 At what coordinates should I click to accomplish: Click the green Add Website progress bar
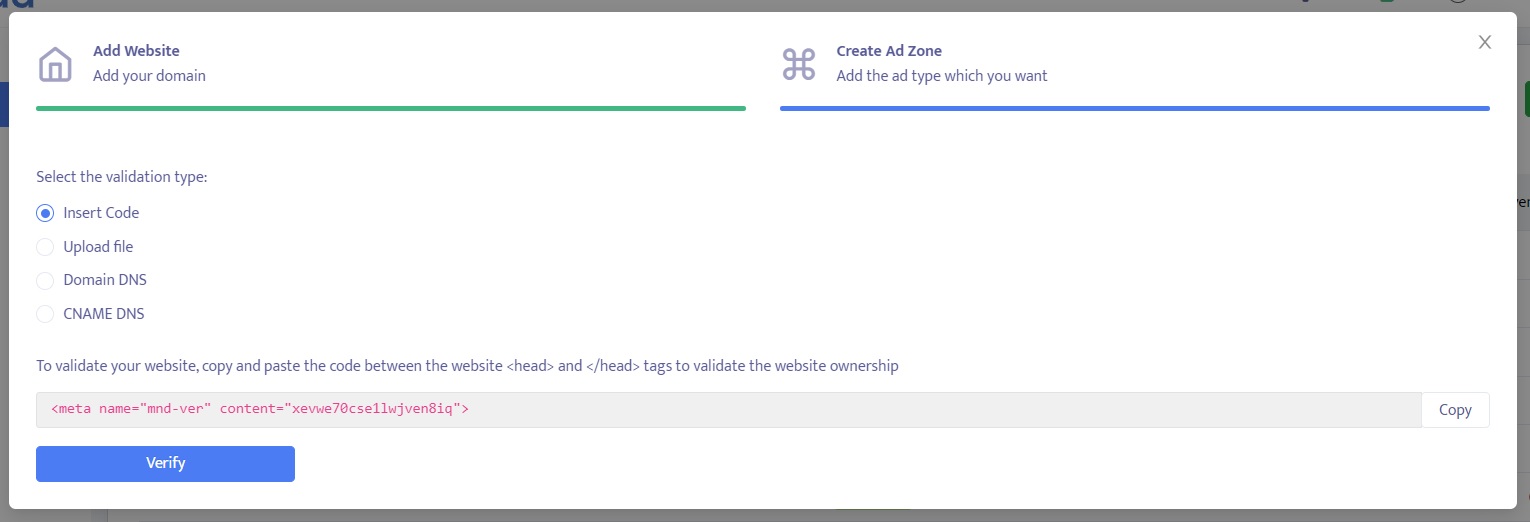tap(391, 108)
